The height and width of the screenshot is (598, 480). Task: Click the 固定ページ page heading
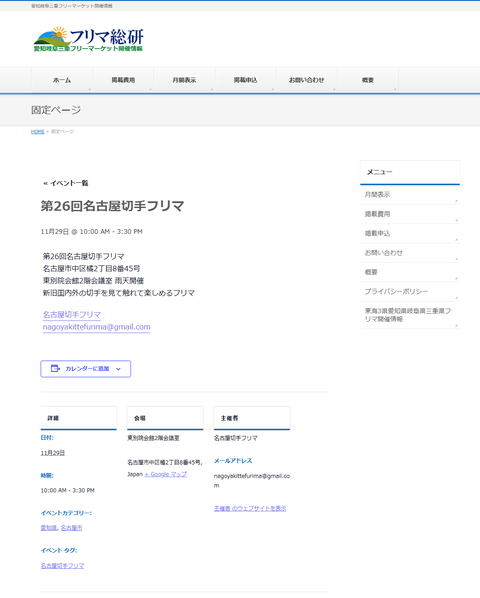pyautogui.click(x=56, y=110)
